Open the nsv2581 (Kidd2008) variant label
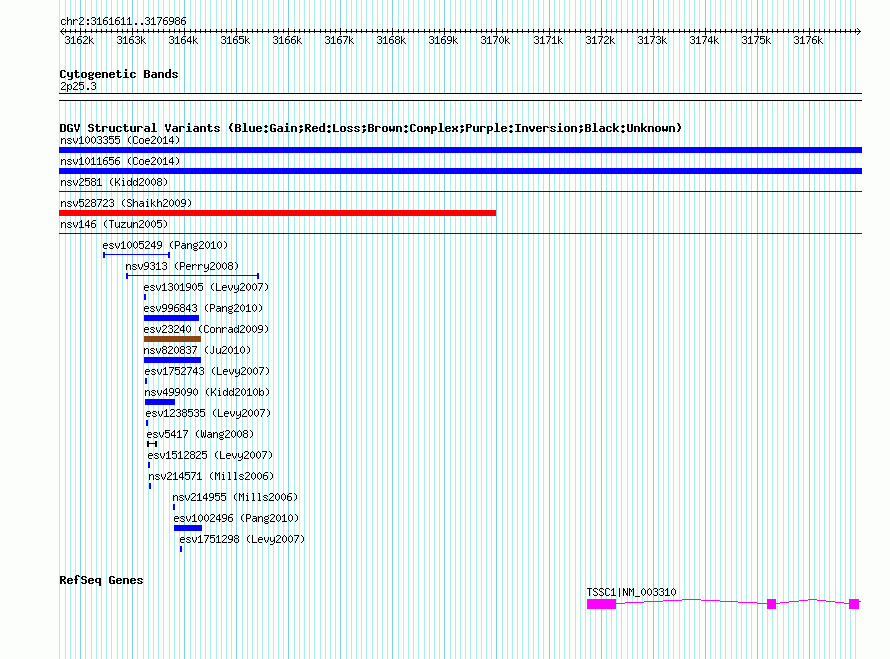The width and height of the screenshot is (890, 659). 114,182
